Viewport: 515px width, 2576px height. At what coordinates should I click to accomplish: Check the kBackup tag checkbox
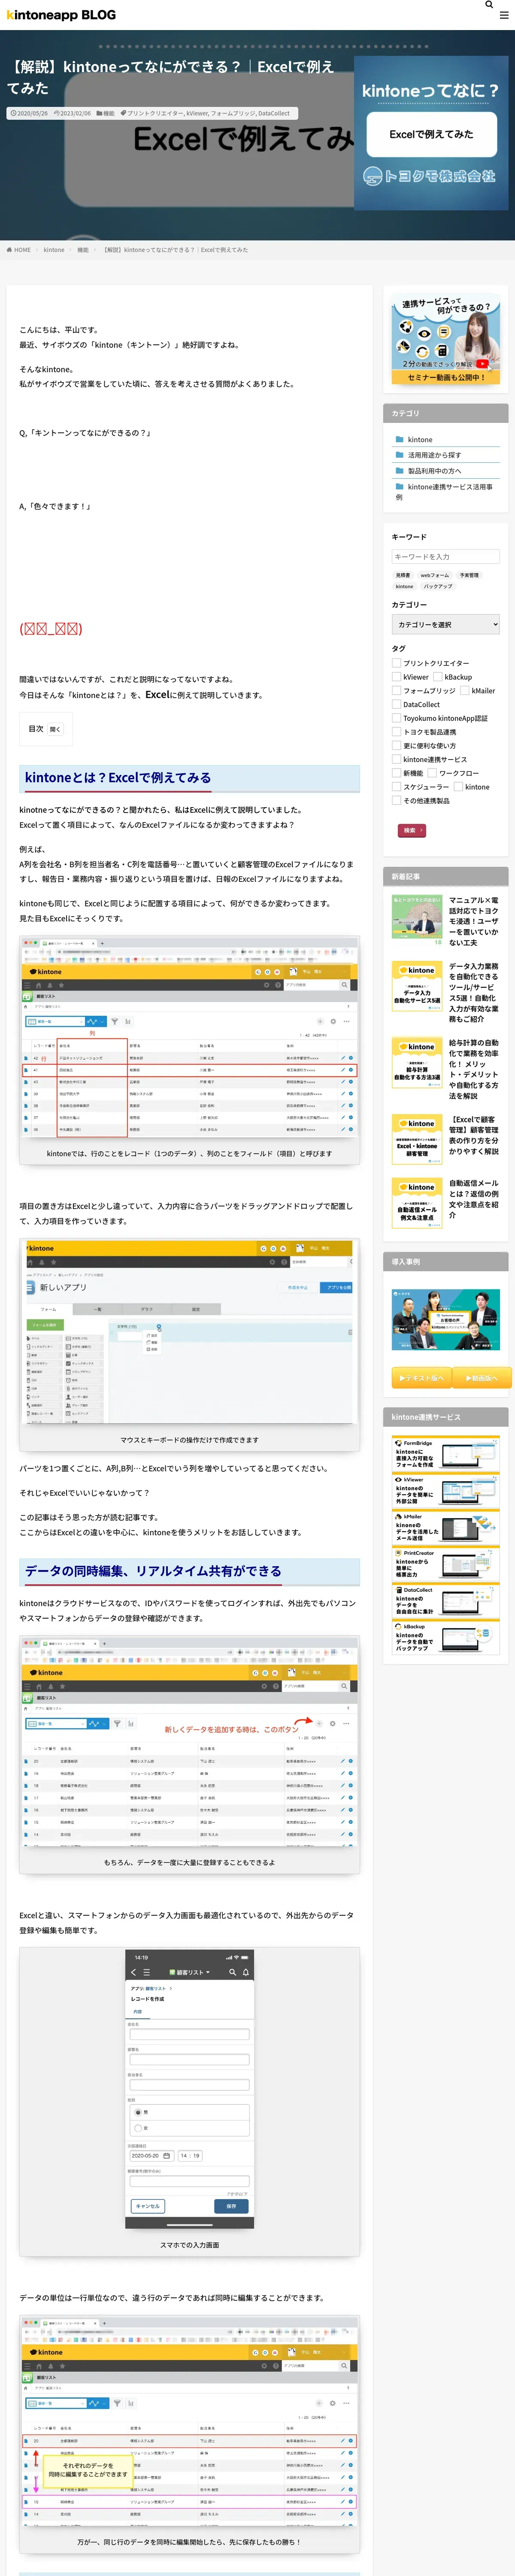coord(438,677)
